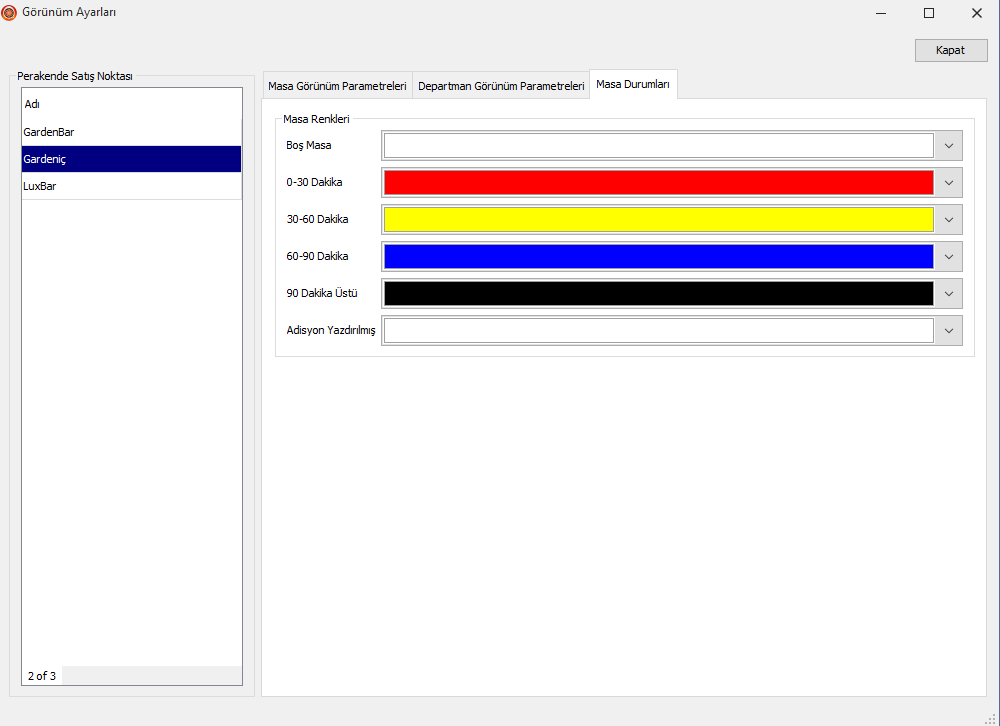The height and width of the screenshot is (726, 1000).
Task: Select the Masa Durumları tab
Action: (633, 85)
